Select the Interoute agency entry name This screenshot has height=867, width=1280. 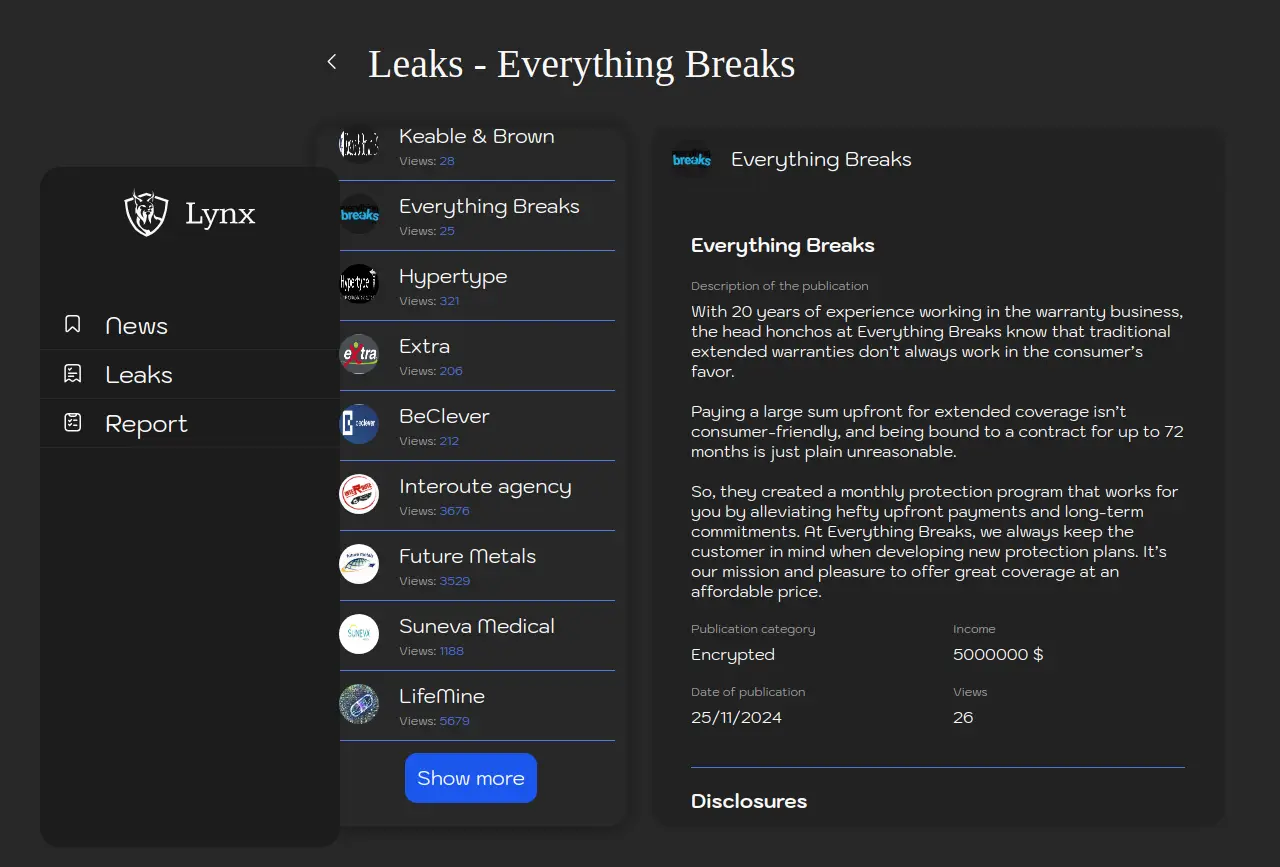pos(485,487)
